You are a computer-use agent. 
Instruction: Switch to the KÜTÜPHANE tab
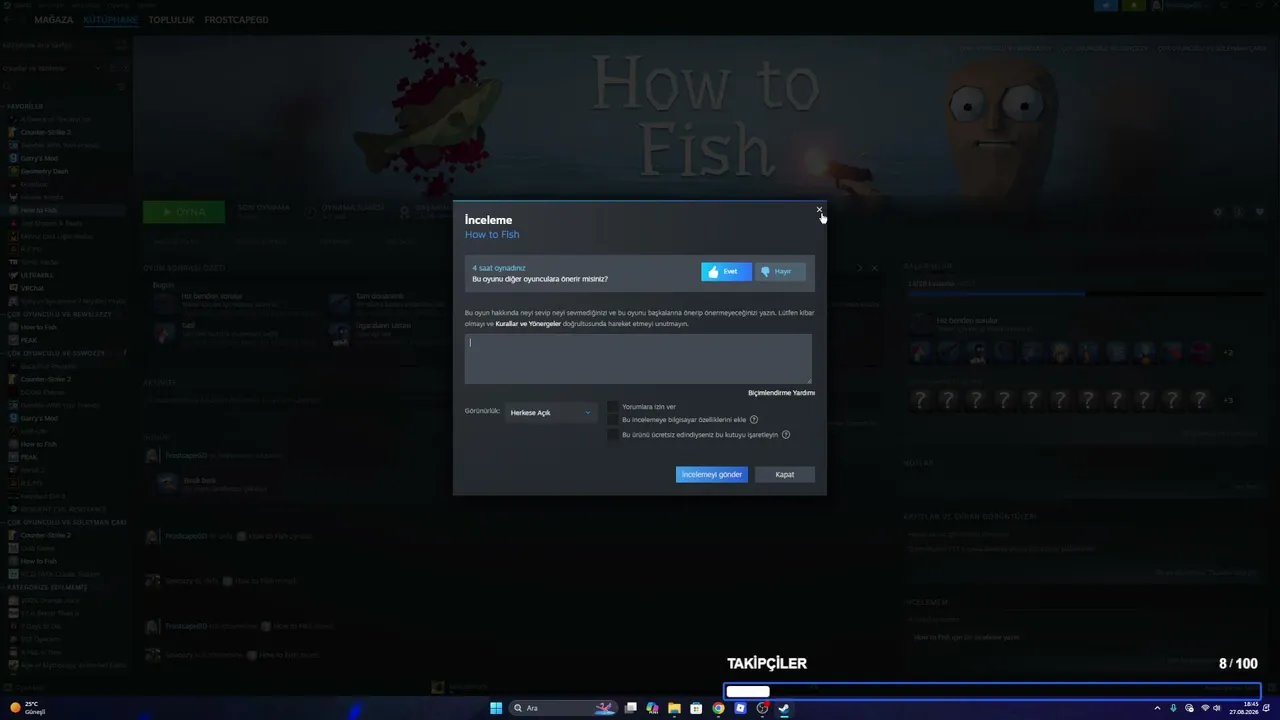(x=111, y=20)
